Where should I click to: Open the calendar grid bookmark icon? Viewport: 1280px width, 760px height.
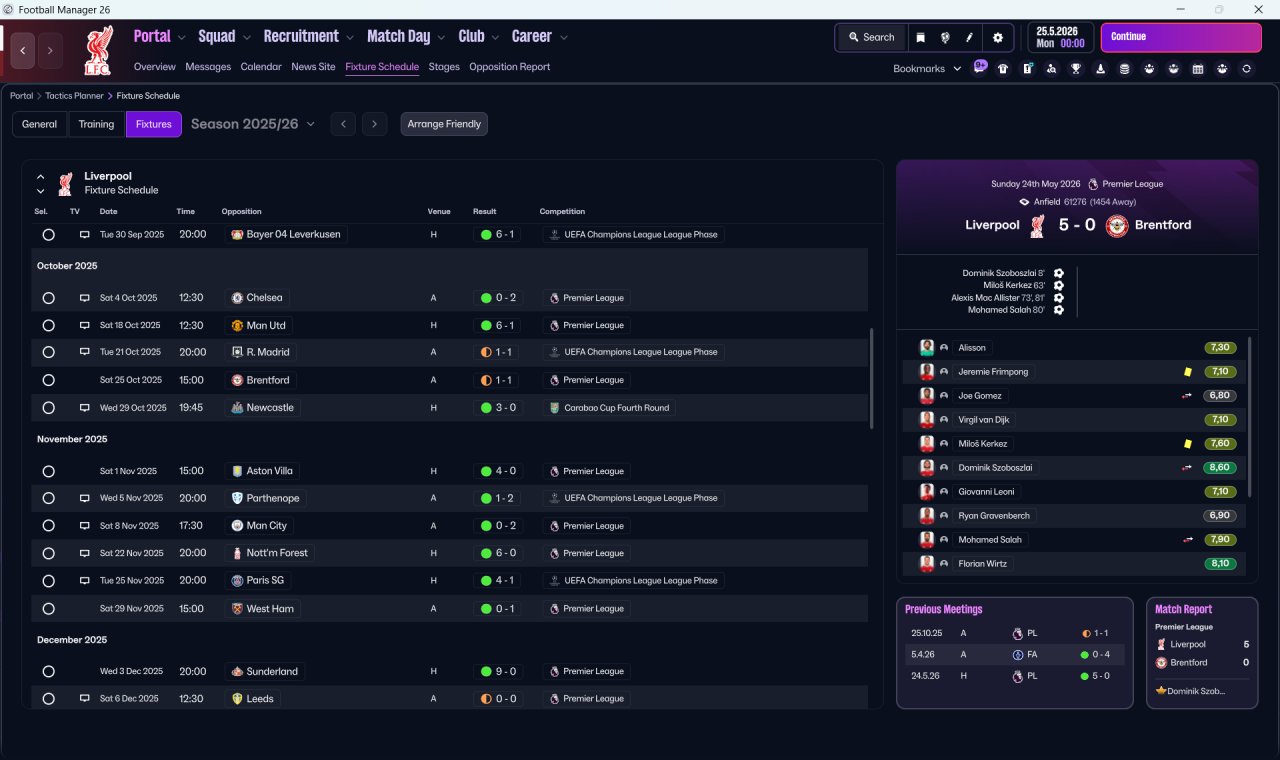tap(1198, 69)
